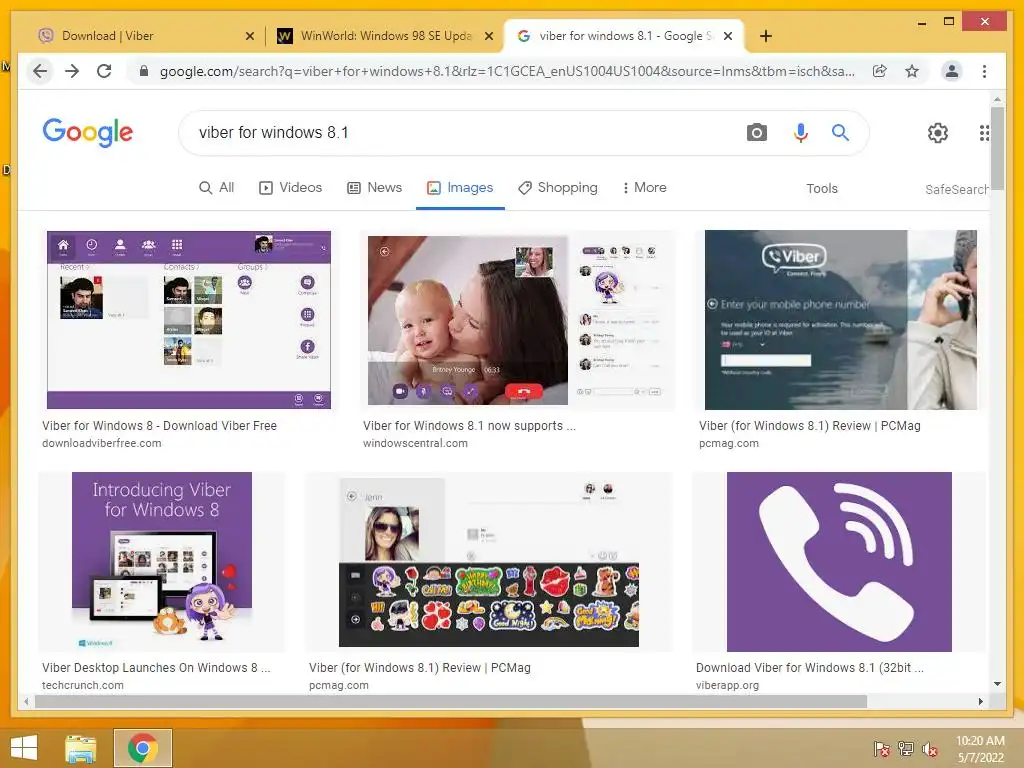Switch to Videos results

tap(291, 187)
